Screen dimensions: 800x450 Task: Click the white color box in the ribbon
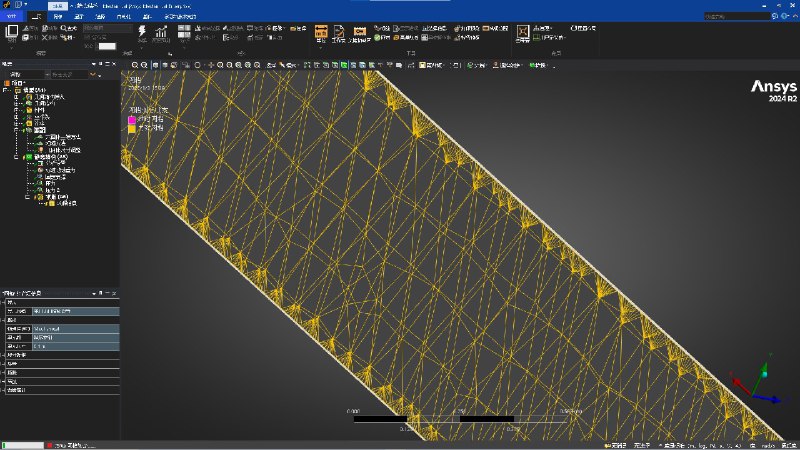pos(107,46)
